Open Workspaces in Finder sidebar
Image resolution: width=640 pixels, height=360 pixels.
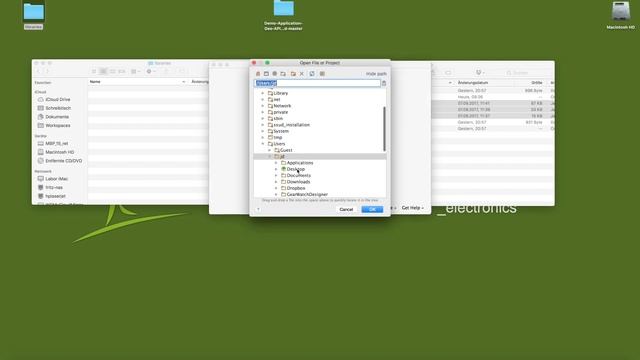pyautogui.click(x=54, y=126)
